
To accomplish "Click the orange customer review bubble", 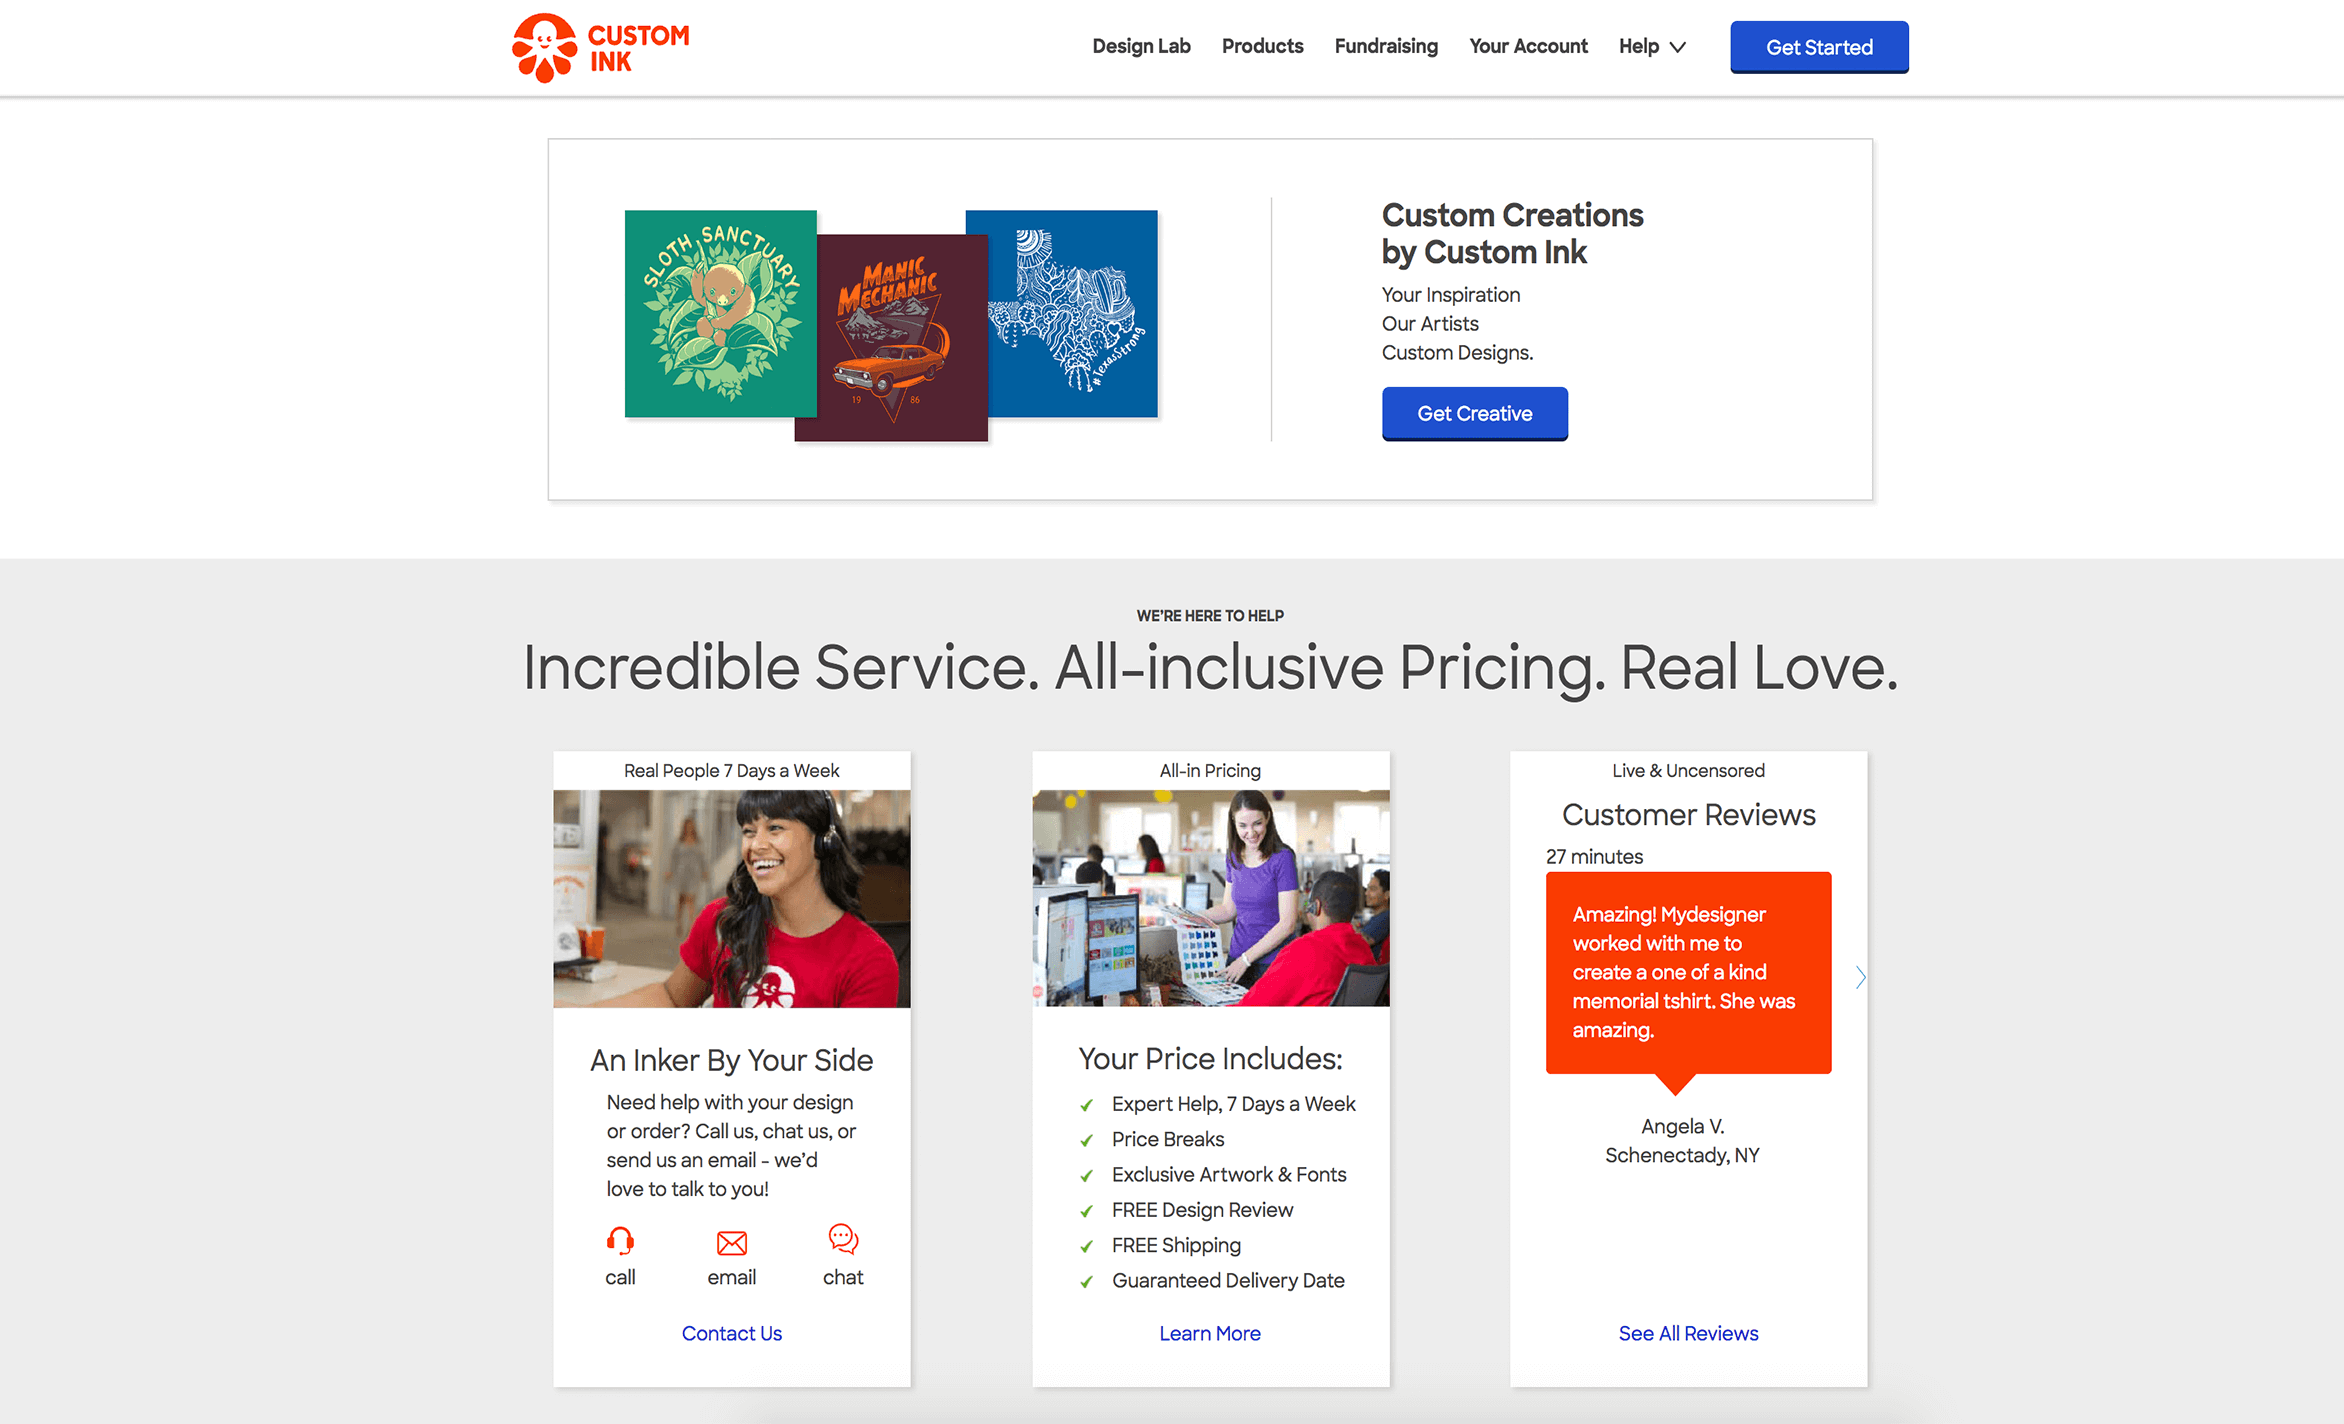I will point(1688,973).
